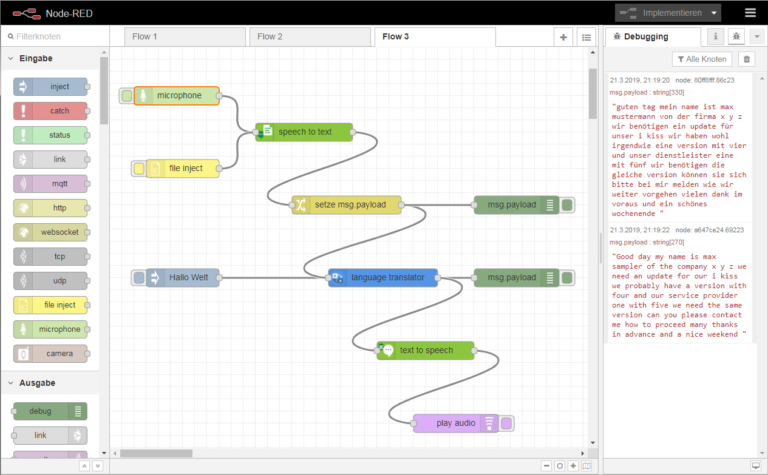Select the upper msg.payload debug node
Screen dimensions: 768x475
(516, 205)
